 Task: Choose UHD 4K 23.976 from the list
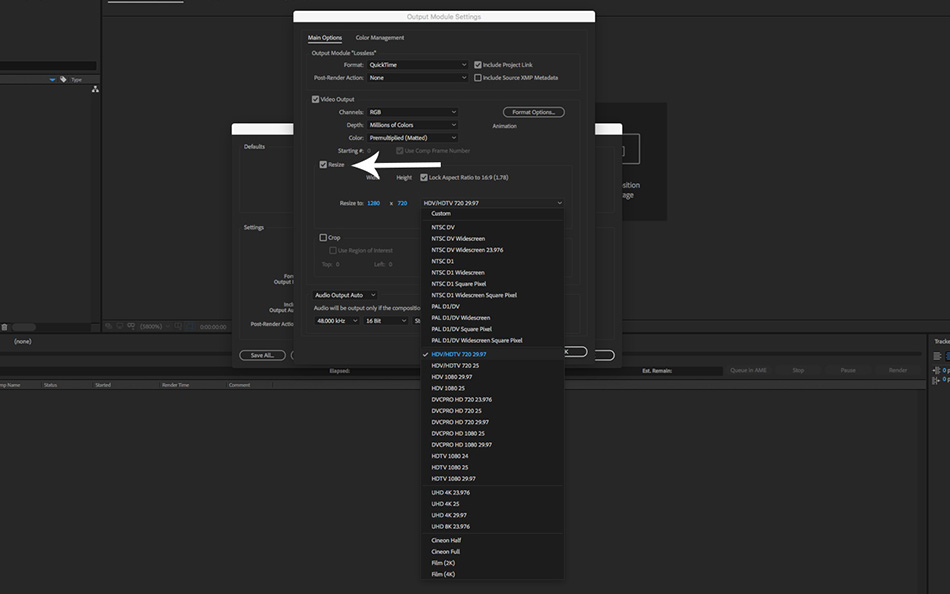450,492
